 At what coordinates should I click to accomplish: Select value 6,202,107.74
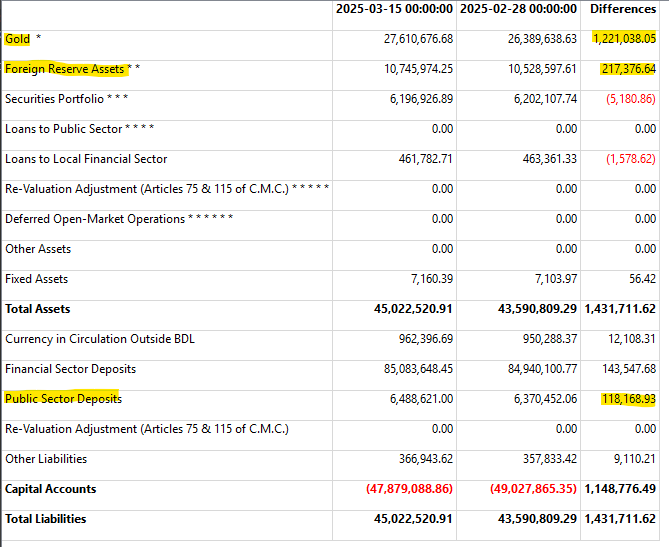pos(545,99)
